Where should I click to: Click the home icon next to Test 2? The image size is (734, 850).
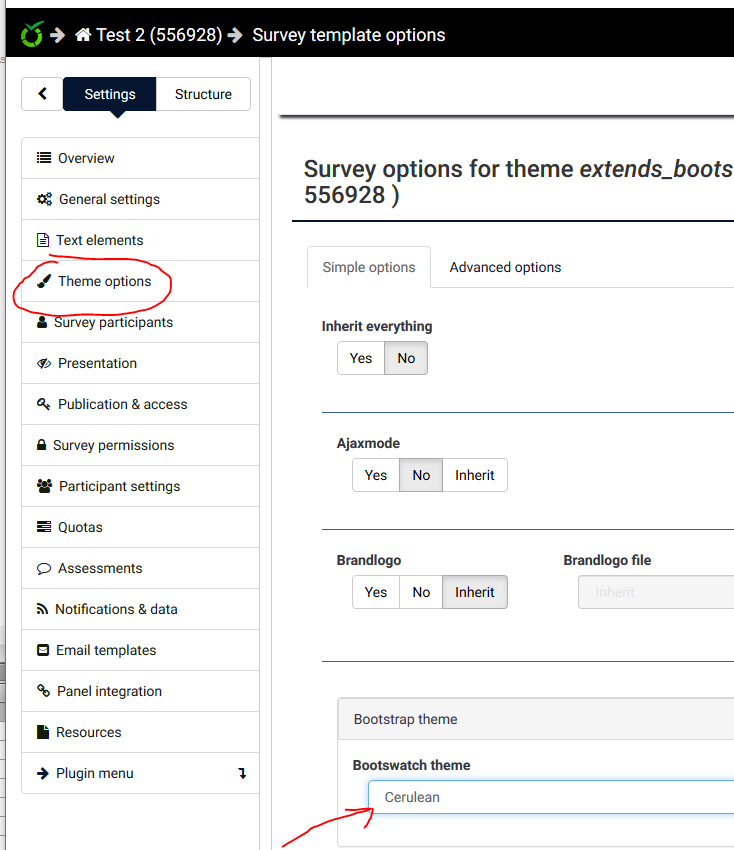tap(82, 35)
